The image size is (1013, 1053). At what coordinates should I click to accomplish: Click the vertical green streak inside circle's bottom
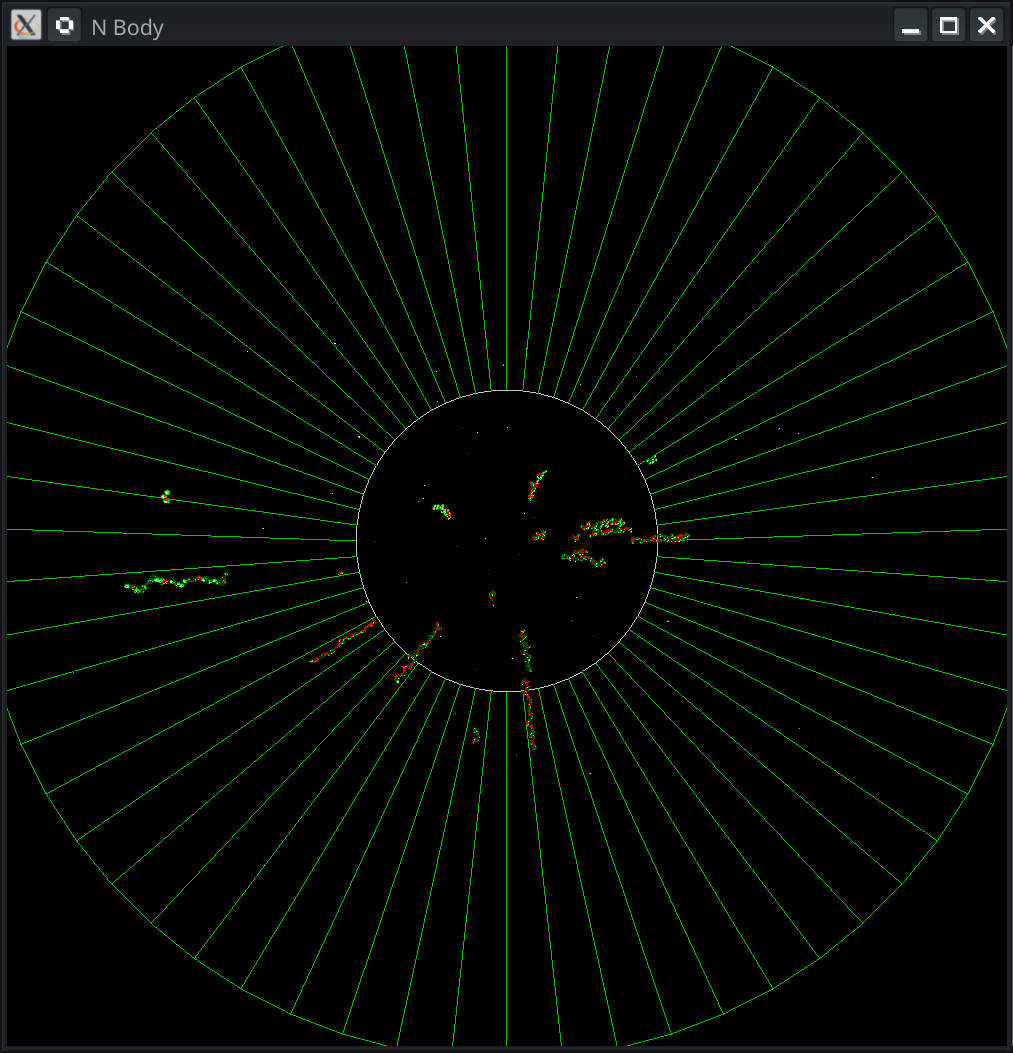[x=525, y=650]
